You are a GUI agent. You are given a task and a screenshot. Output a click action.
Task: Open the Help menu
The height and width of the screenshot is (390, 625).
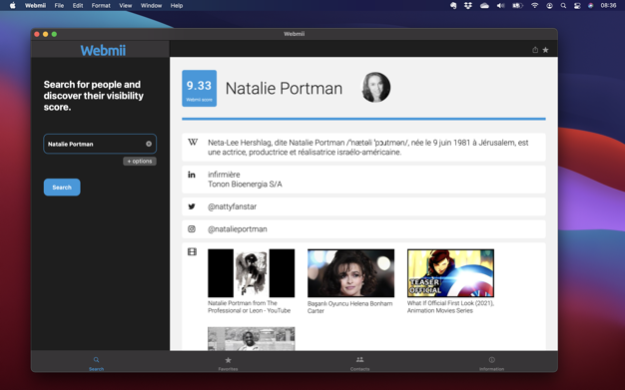click(x=177, y=6)
